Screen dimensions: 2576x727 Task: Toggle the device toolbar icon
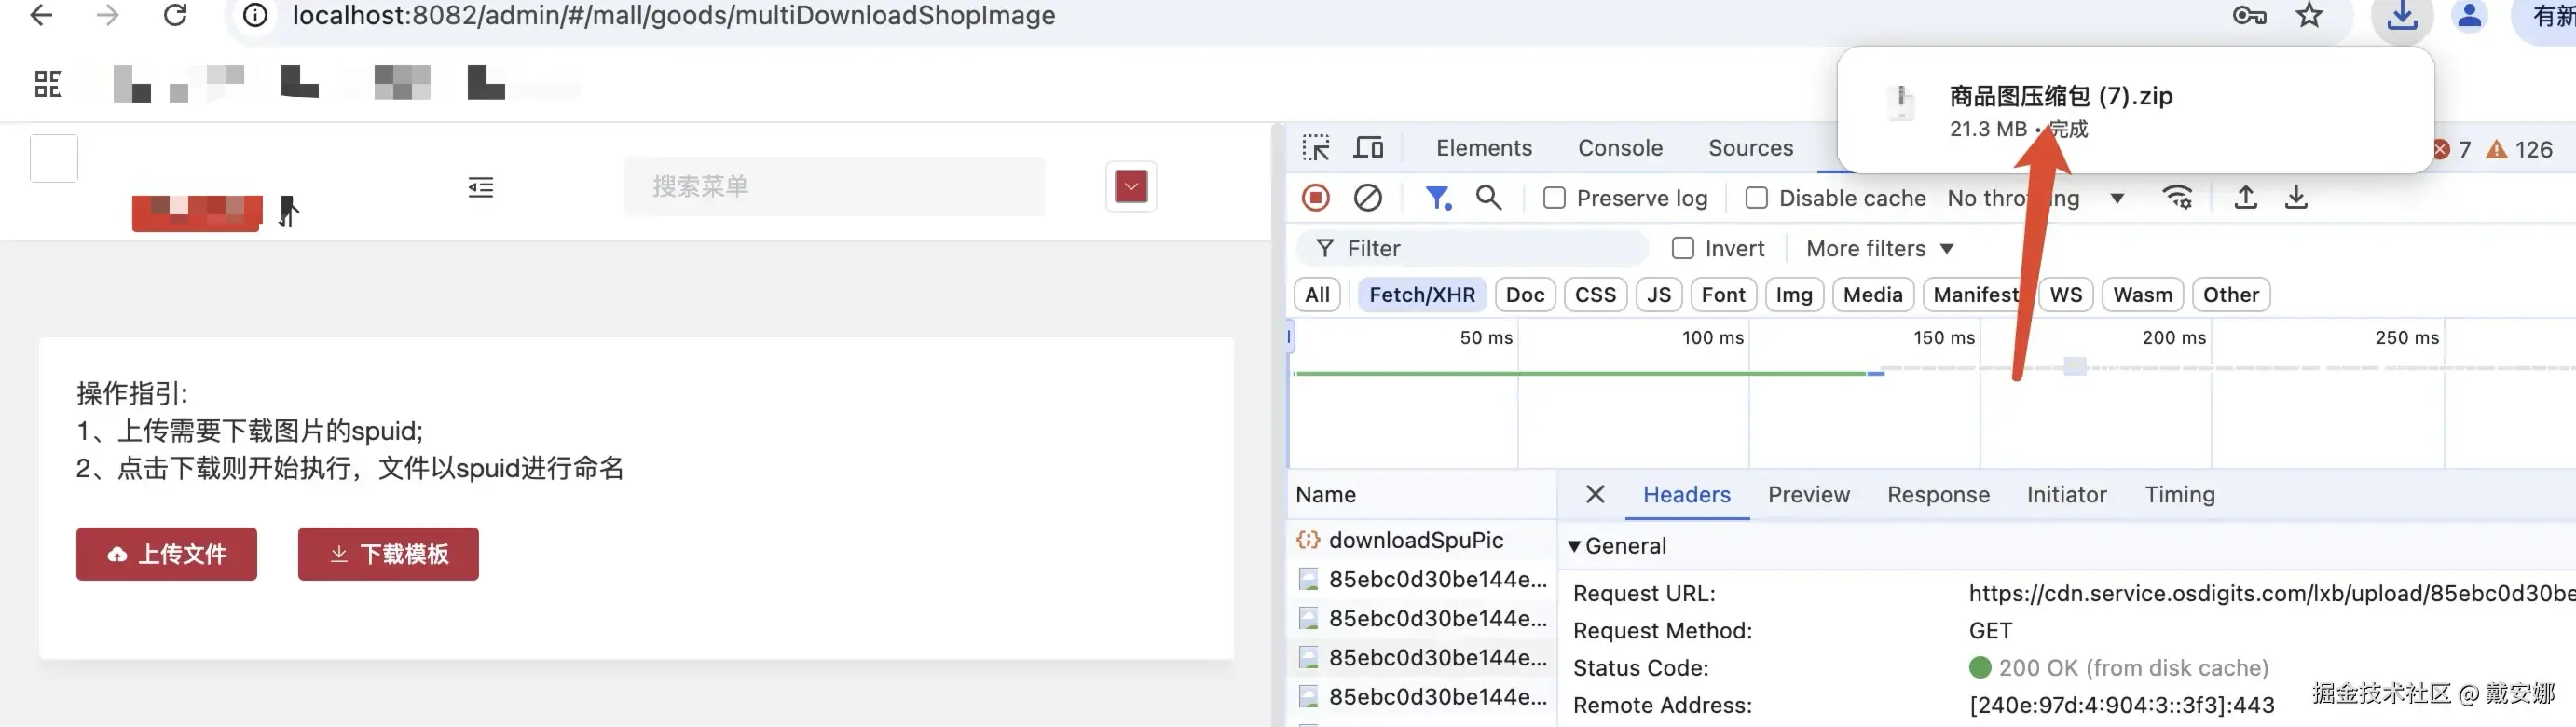click(1368, 148)
